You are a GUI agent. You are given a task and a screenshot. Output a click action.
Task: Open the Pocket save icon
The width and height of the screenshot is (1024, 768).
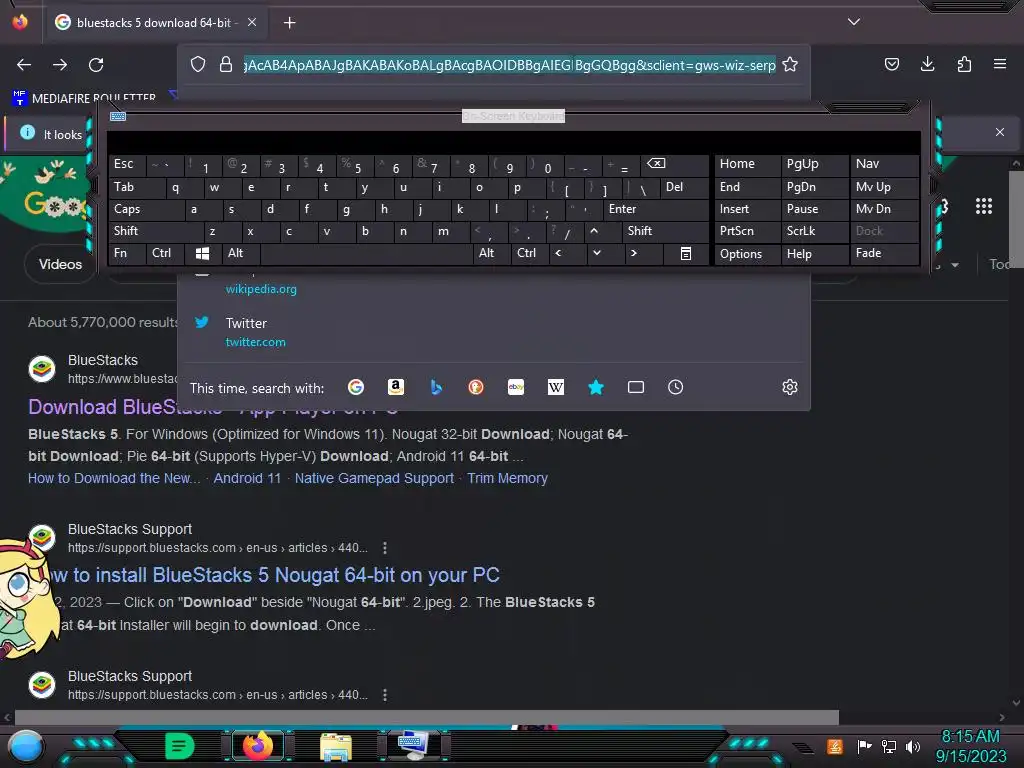click(891, 64)
